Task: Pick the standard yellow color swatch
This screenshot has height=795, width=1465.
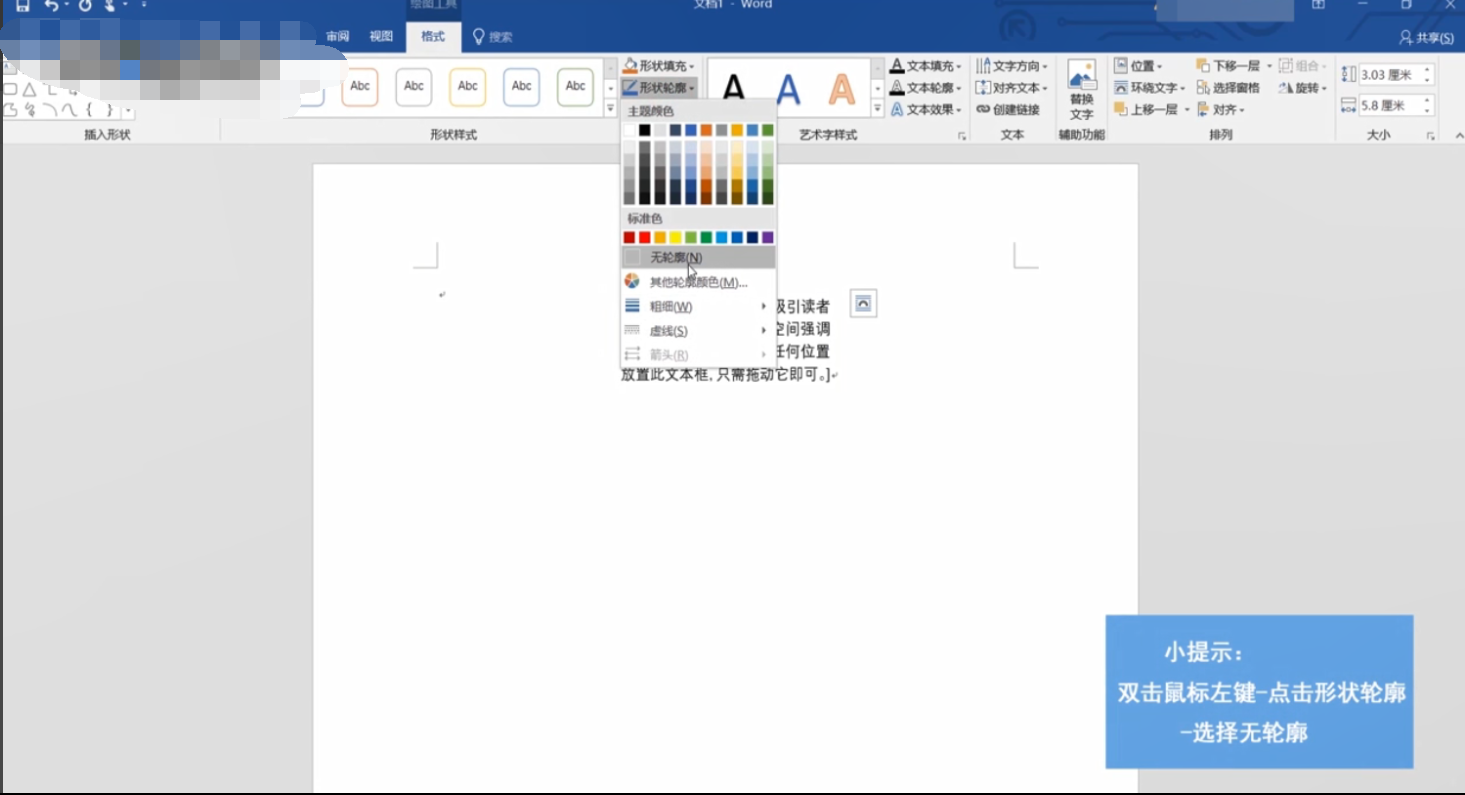Action: point(675,237)
